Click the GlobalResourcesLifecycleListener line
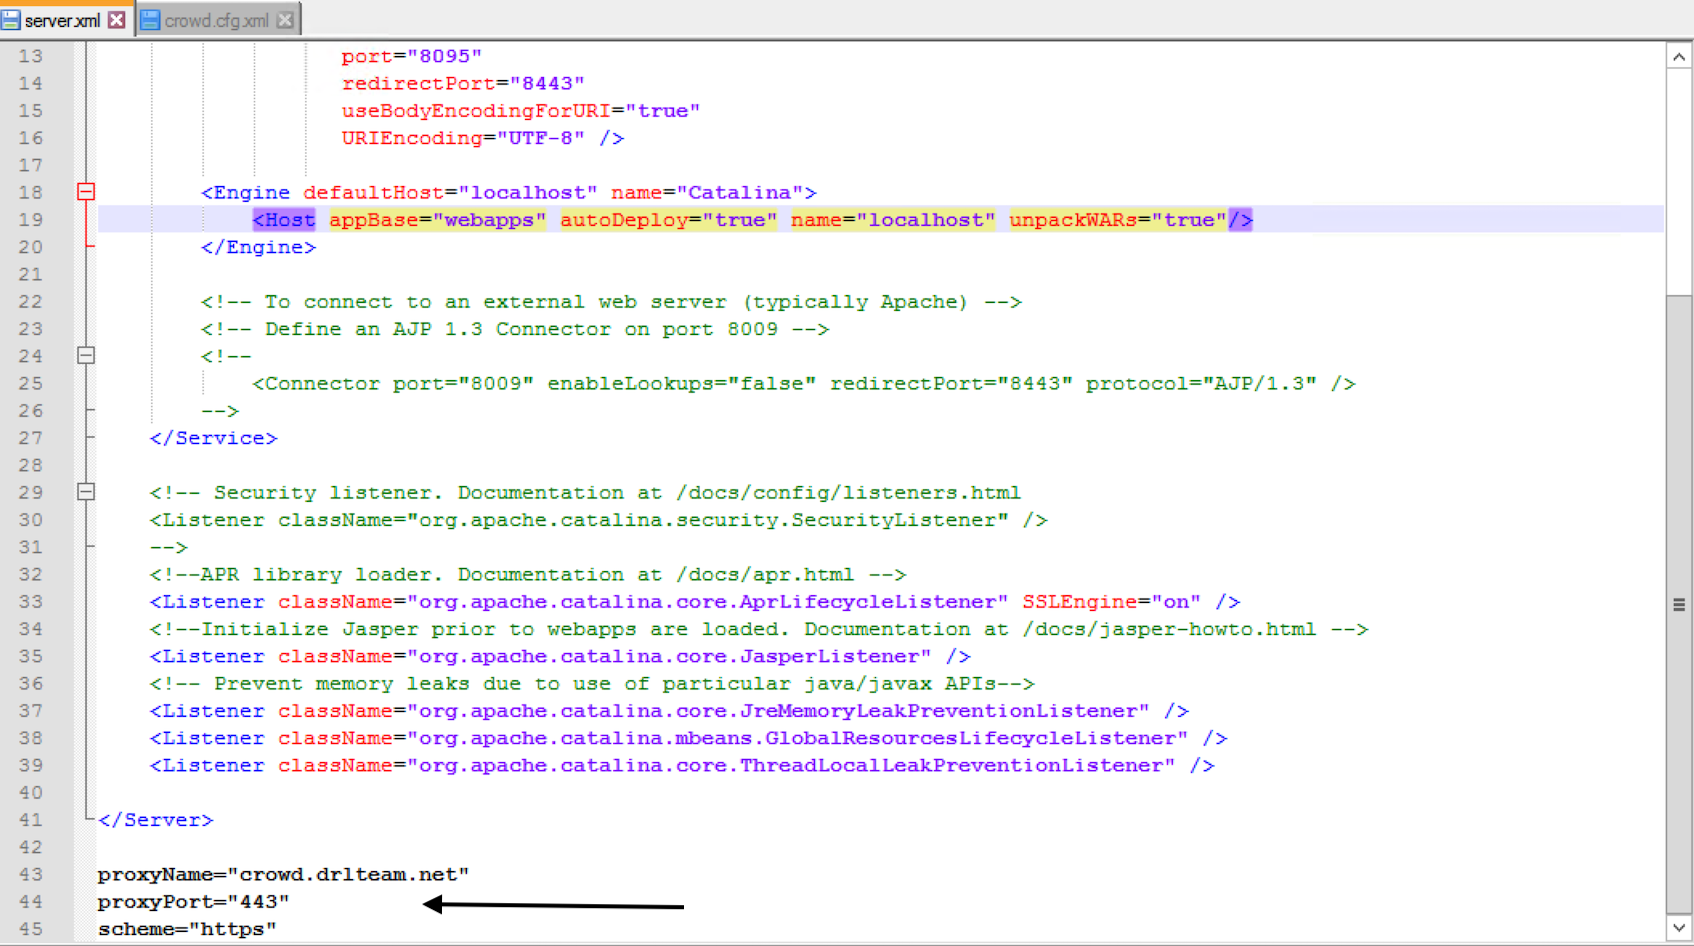 [x=688, y=738]
